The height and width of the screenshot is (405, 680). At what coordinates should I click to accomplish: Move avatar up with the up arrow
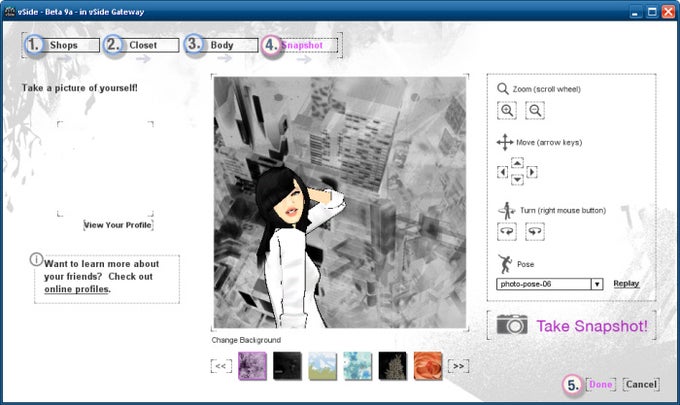[517, 163]
